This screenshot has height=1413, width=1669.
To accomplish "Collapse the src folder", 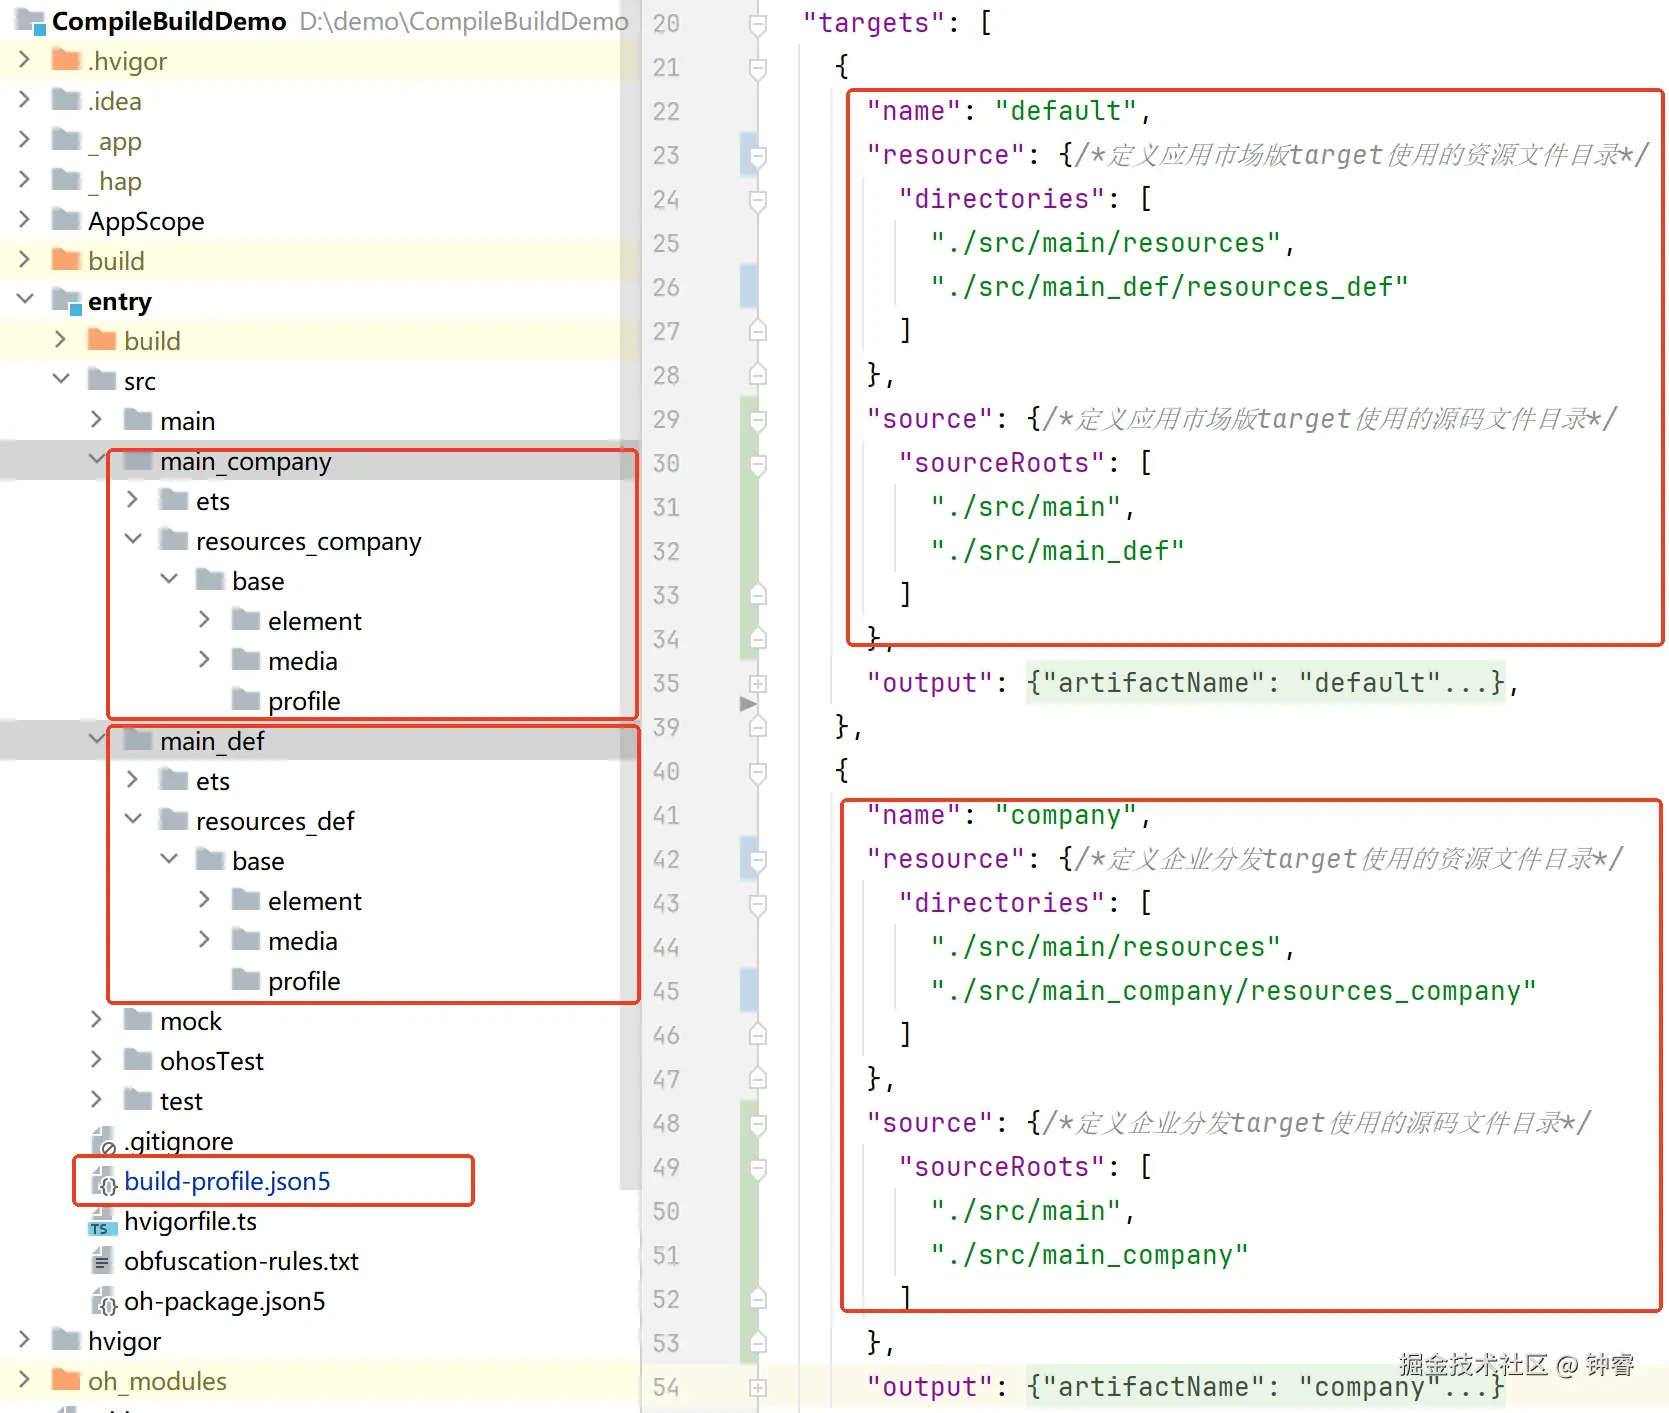I will coord(61,379).
